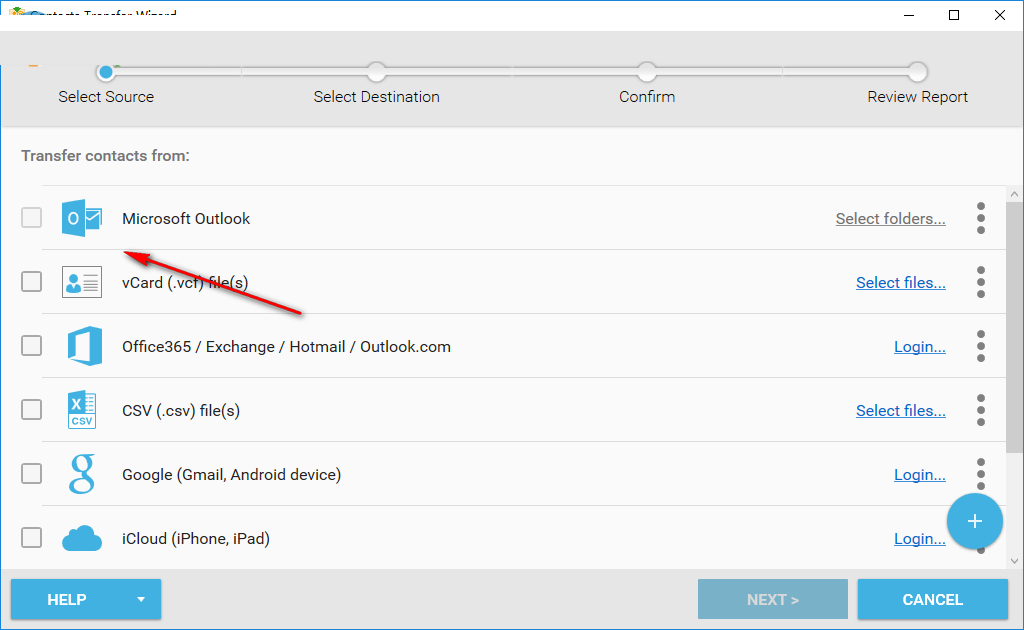Click the iCloud (iPhone, iPad) label
The height and width of the screenshot is (630, 1024).
pos(195,539)
